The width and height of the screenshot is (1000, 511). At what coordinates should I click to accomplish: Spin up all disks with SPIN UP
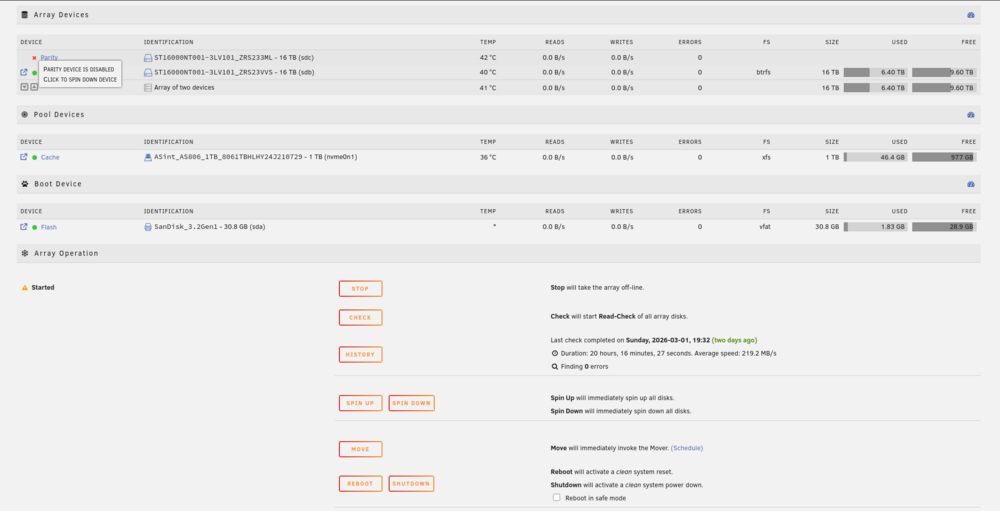(360, 403)
